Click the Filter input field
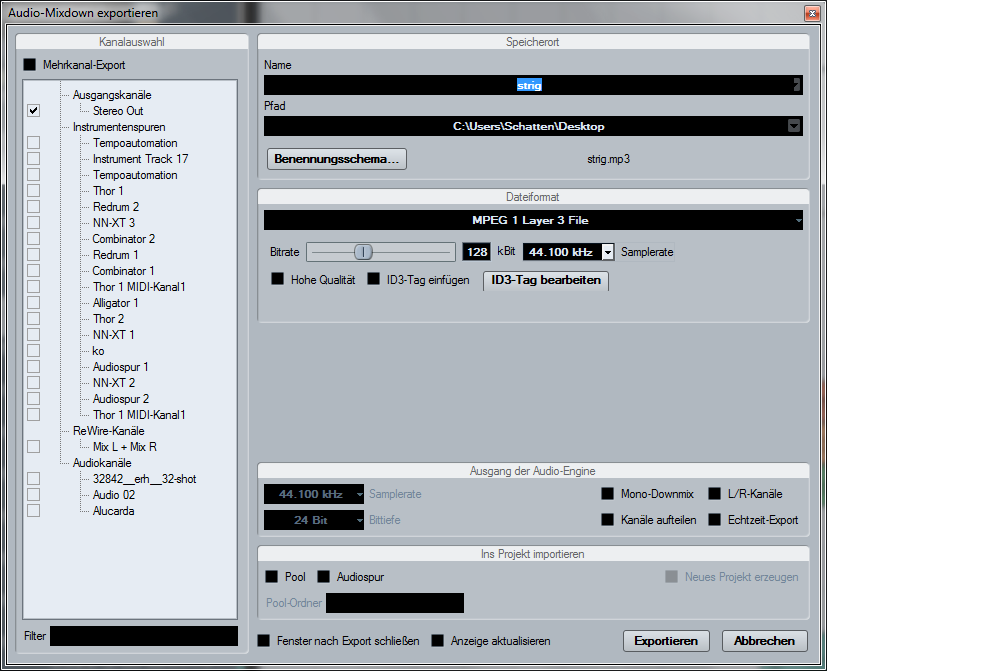Viewport: 1008px width, 671px height. pyautogui.click(x=144, y=635)
